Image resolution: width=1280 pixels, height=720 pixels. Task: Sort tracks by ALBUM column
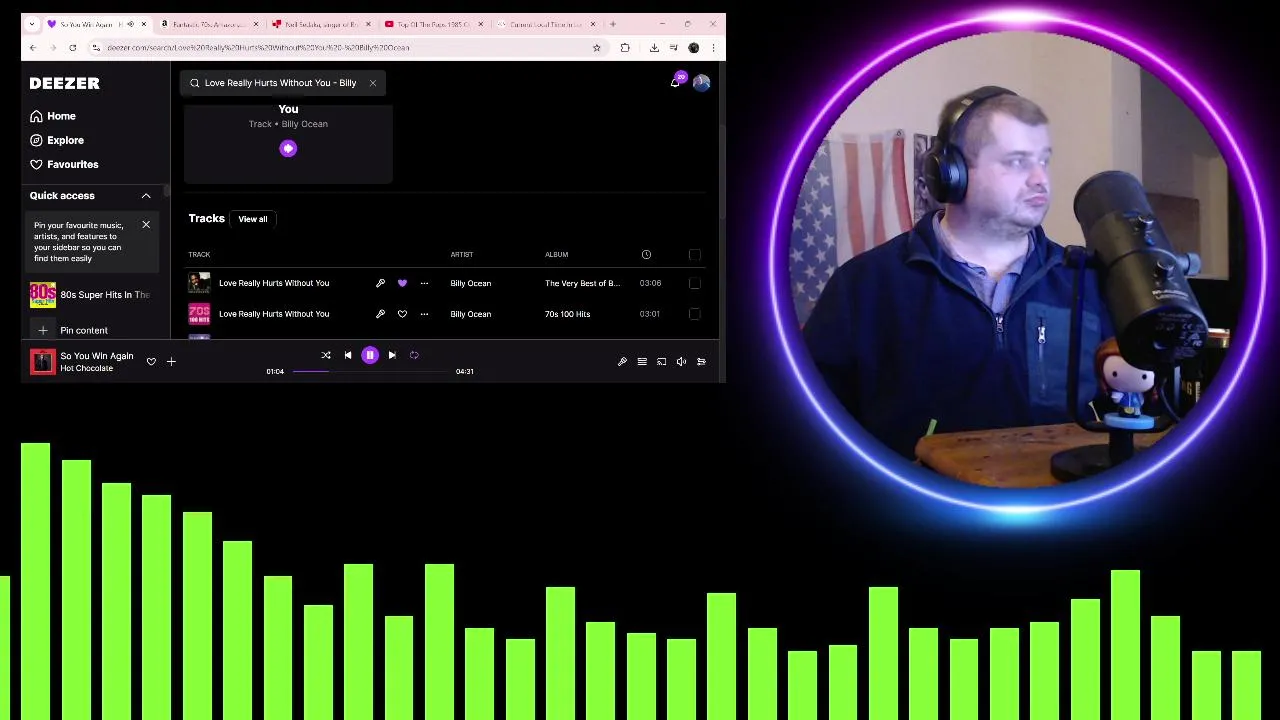(556, 255)
